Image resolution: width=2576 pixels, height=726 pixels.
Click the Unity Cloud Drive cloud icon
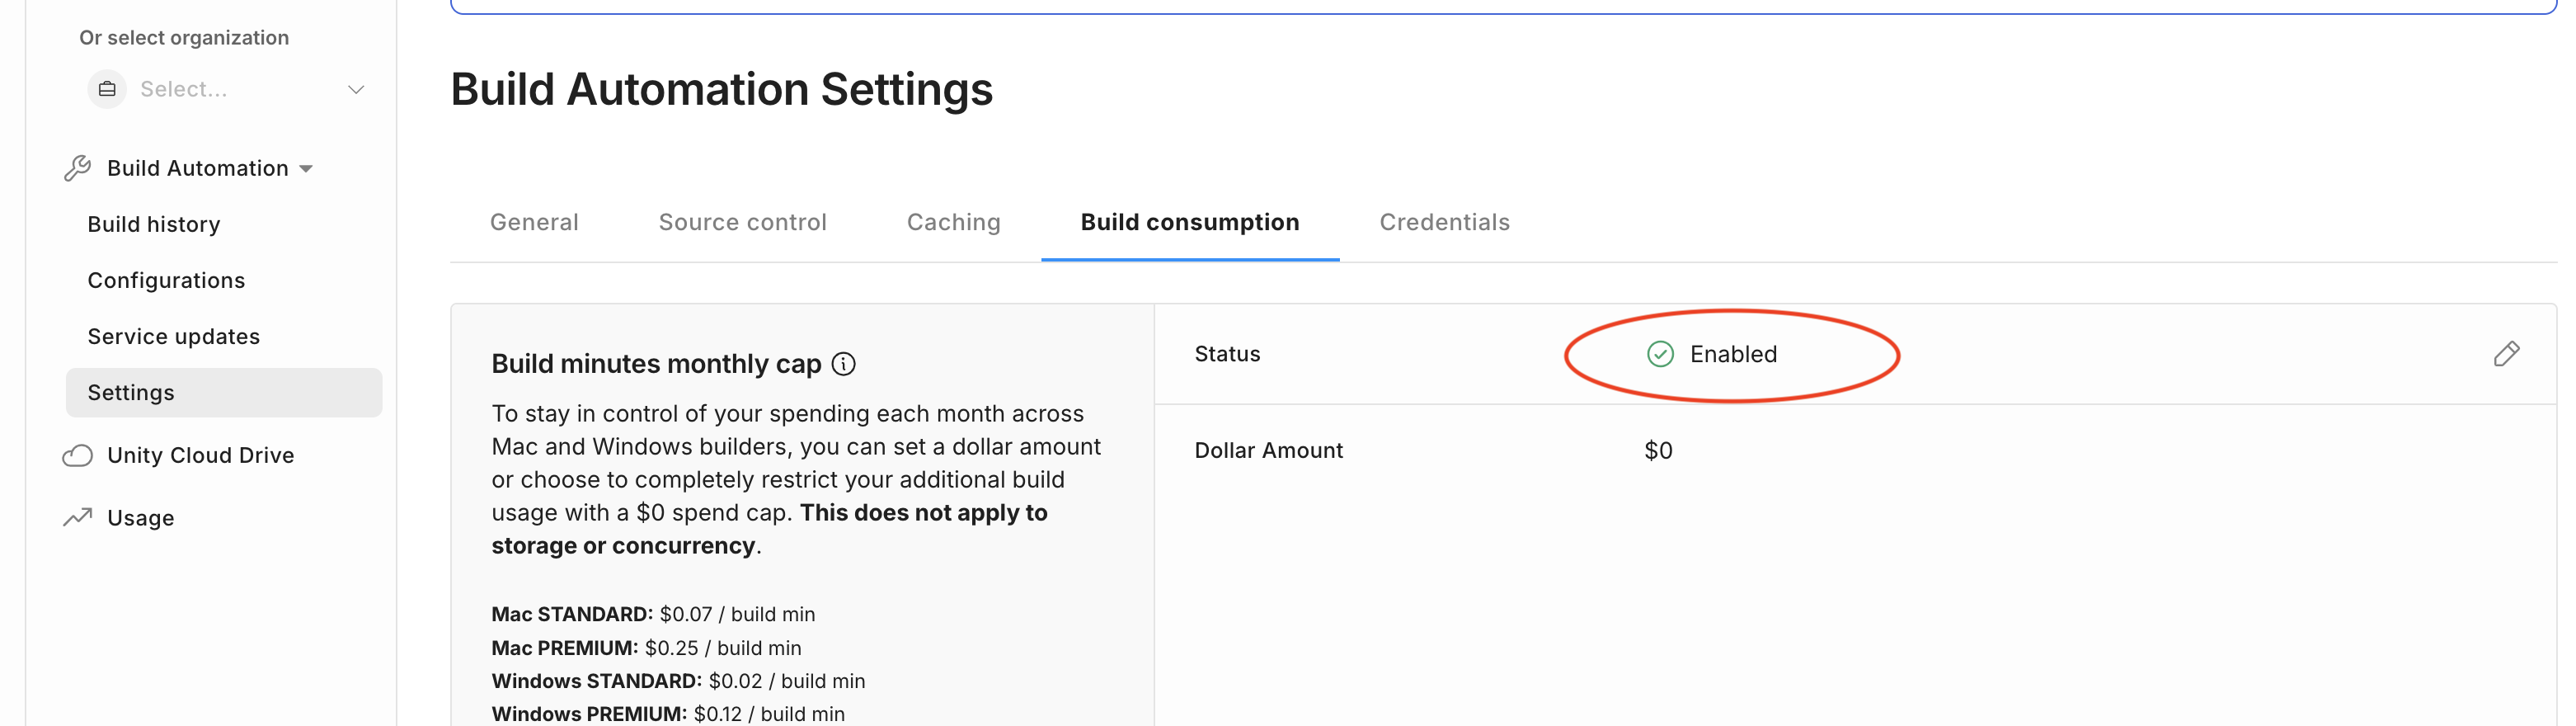pos(76,455)
